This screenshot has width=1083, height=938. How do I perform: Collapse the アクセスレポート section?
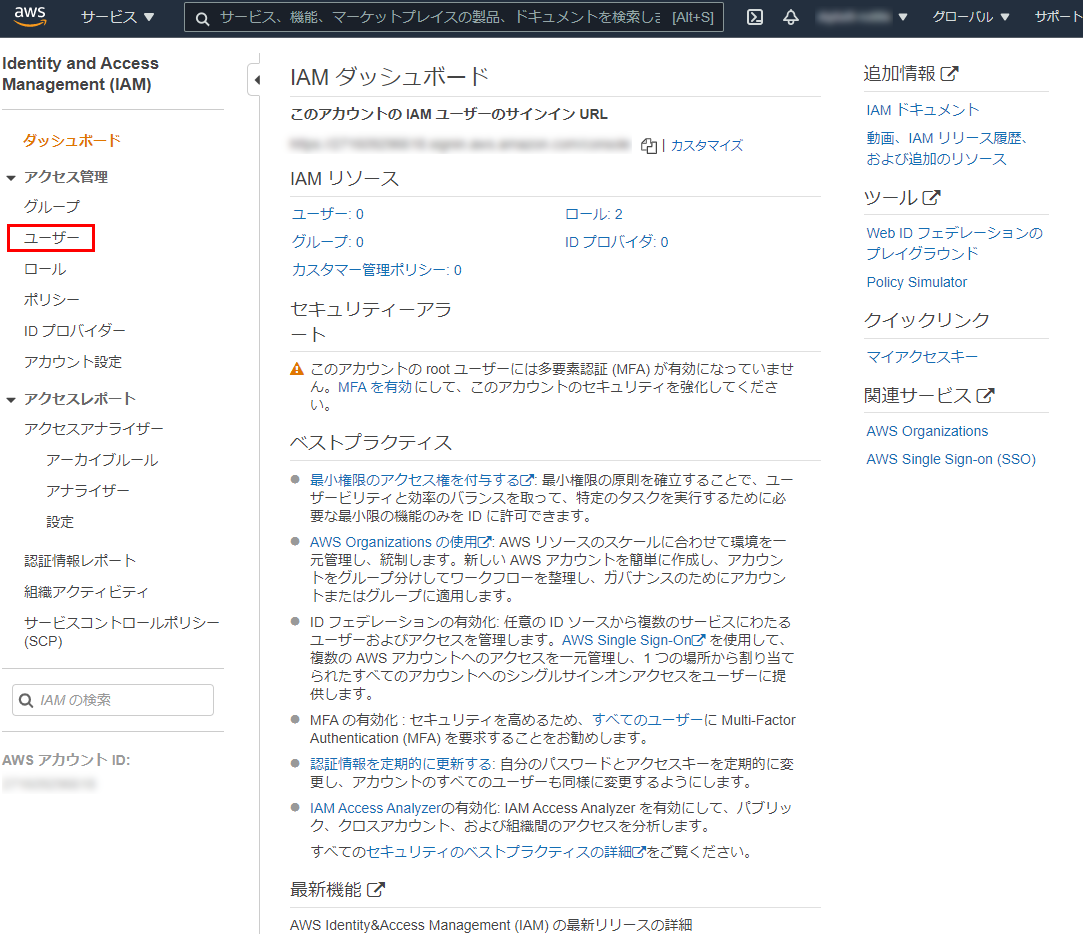(11, 399)
